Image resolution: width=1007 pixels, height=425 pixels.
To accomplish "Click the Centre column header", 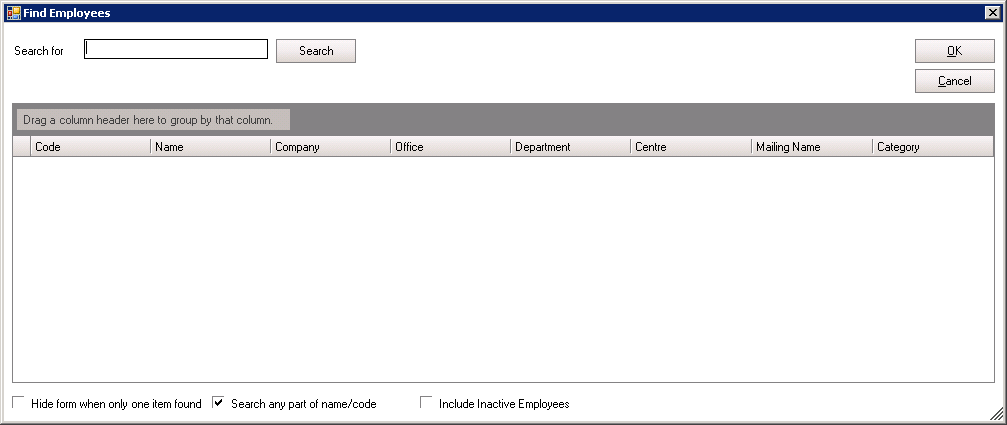I will (x=690, y=147).
